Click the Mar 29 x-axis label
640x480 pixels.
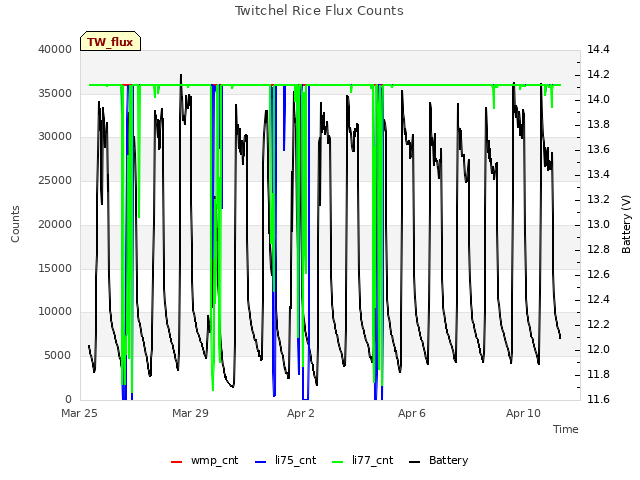click(x=190, y=413)
